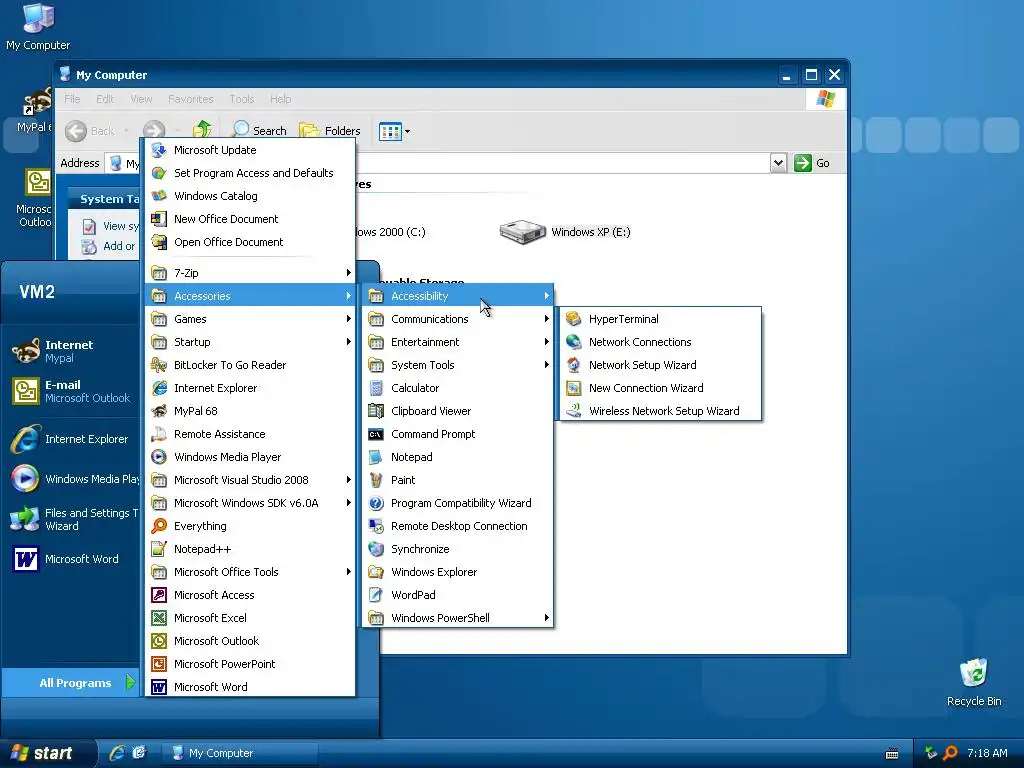This screenshot has width=1024, height=768.
Task: Click the Everything tray icon
Action: 950,753
